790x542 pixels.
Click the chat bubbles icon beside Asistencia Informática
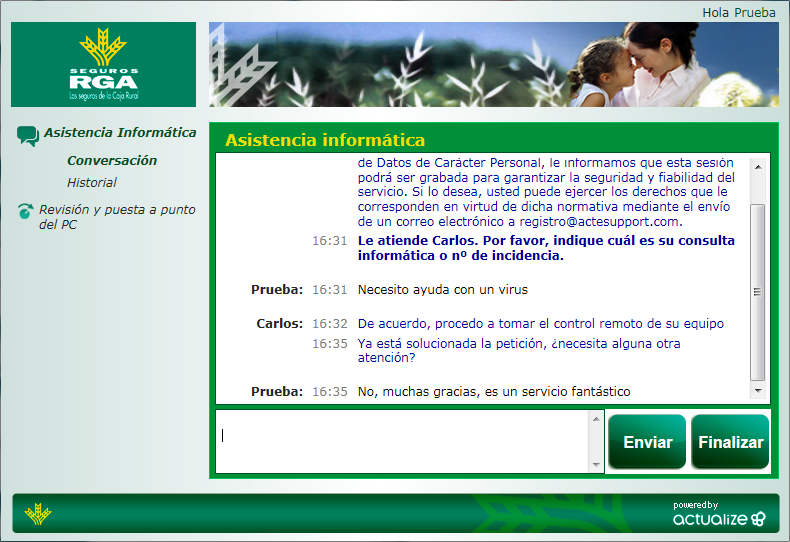point(28,136)
